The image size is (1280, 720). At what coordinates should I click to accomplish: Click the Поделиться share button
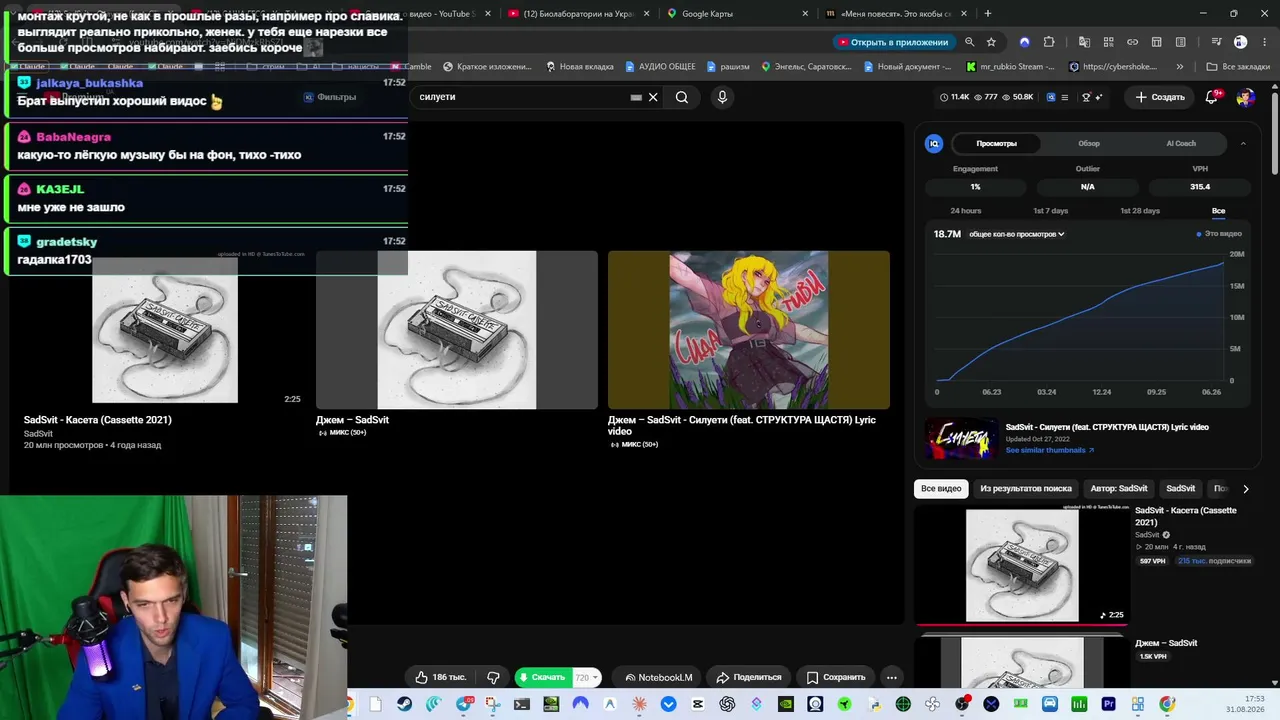point(749,677)
